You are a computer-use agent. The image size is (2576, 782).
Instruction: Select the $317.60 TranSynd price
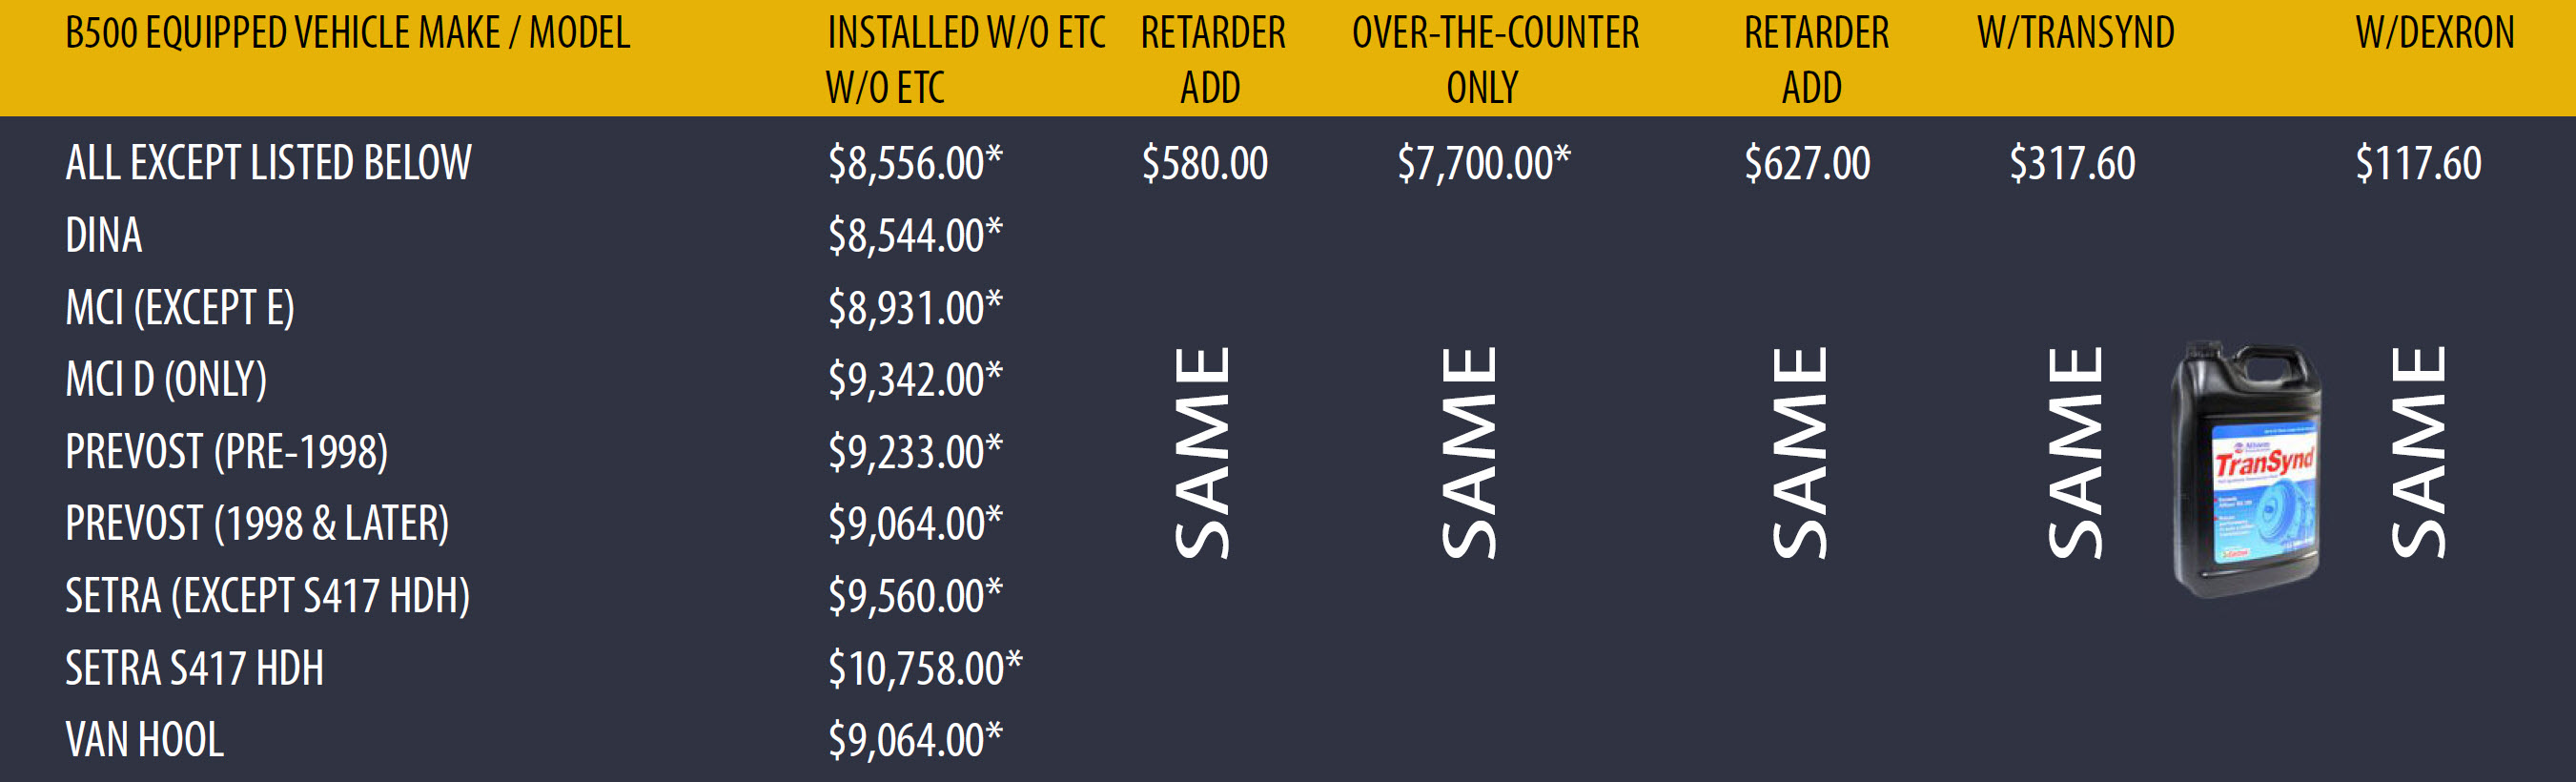click(2072, 163)
